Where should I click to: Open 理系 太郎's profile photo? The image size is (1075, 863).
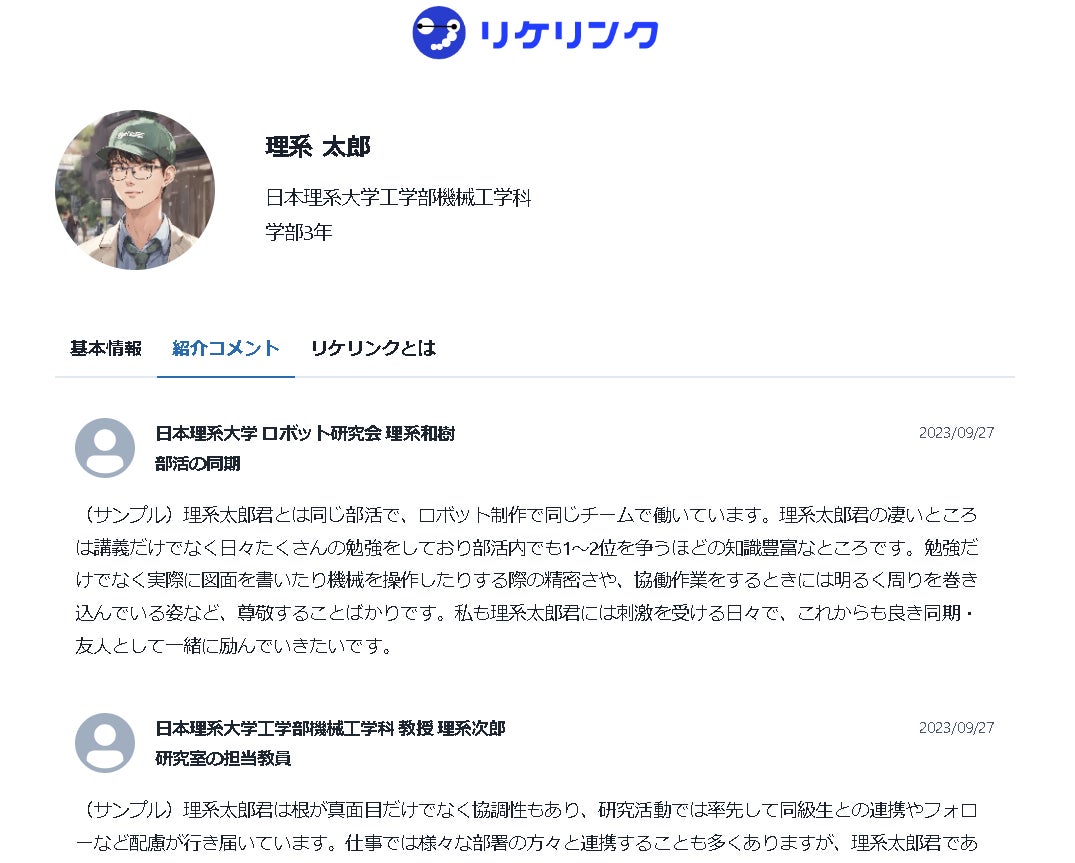coord(135,190)
